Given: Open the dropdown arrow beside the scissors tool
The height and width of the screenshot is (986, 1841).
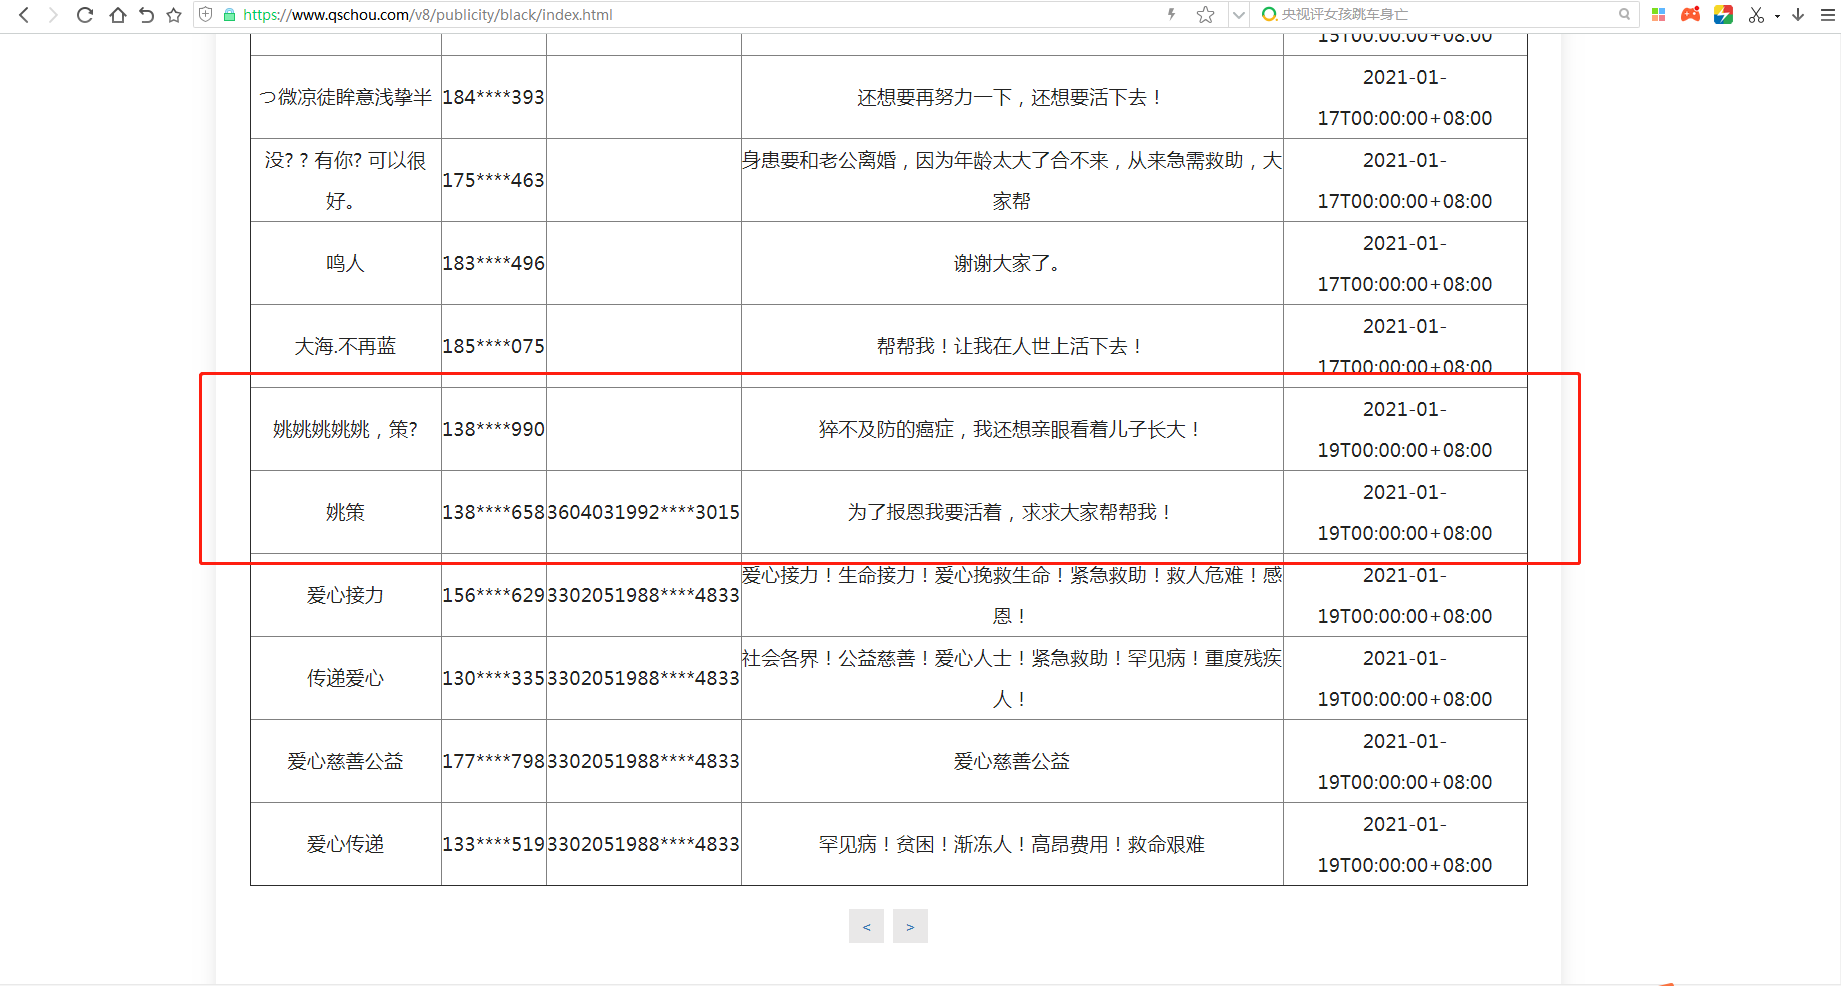Looking at the screenshot, I should pos(1778,15).
